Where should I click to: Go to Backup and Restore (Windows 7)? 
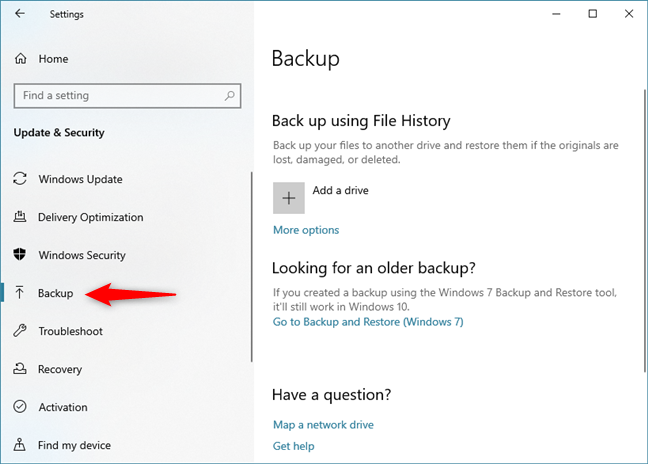pos(368,322)
